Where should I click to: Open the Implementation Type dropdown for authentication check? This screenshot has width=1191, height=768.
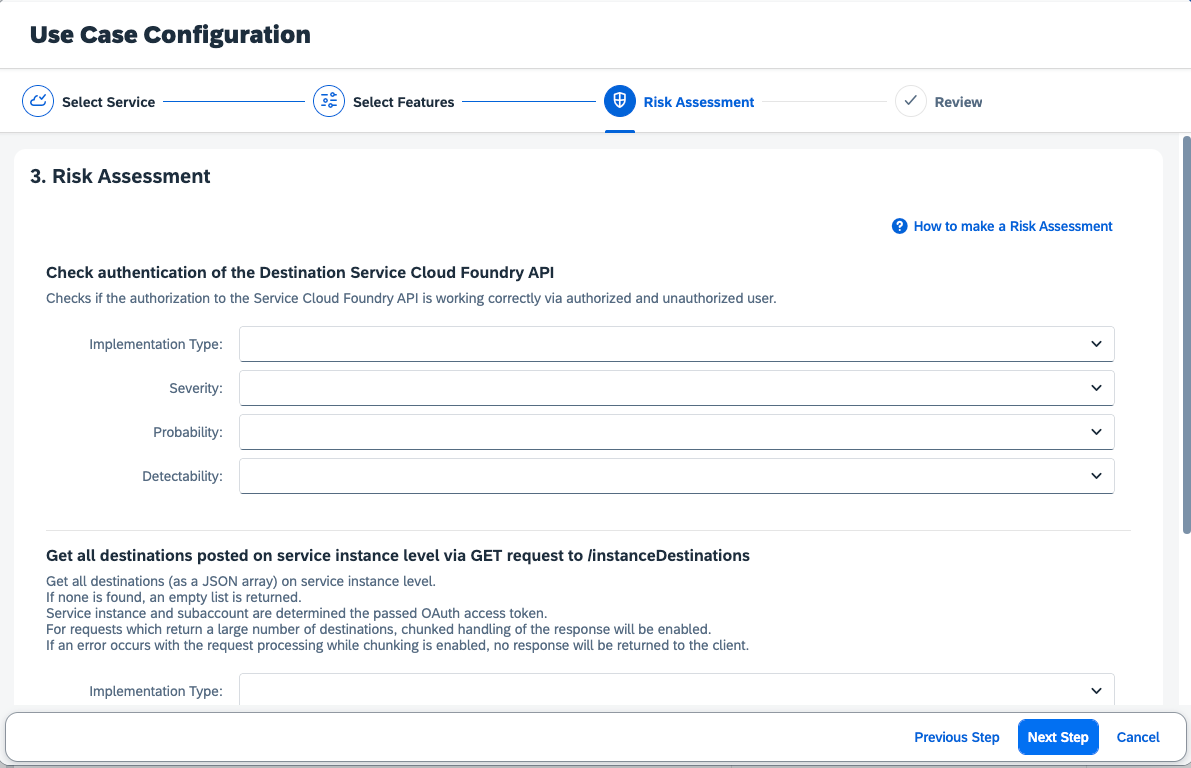point(676,344)
